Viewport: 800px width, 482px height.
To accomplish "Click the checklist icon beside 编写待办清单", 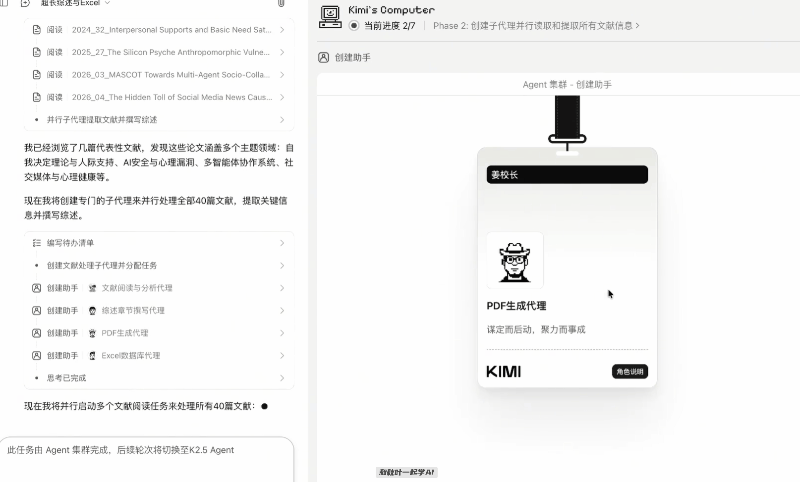I will [x=37, y=242].
